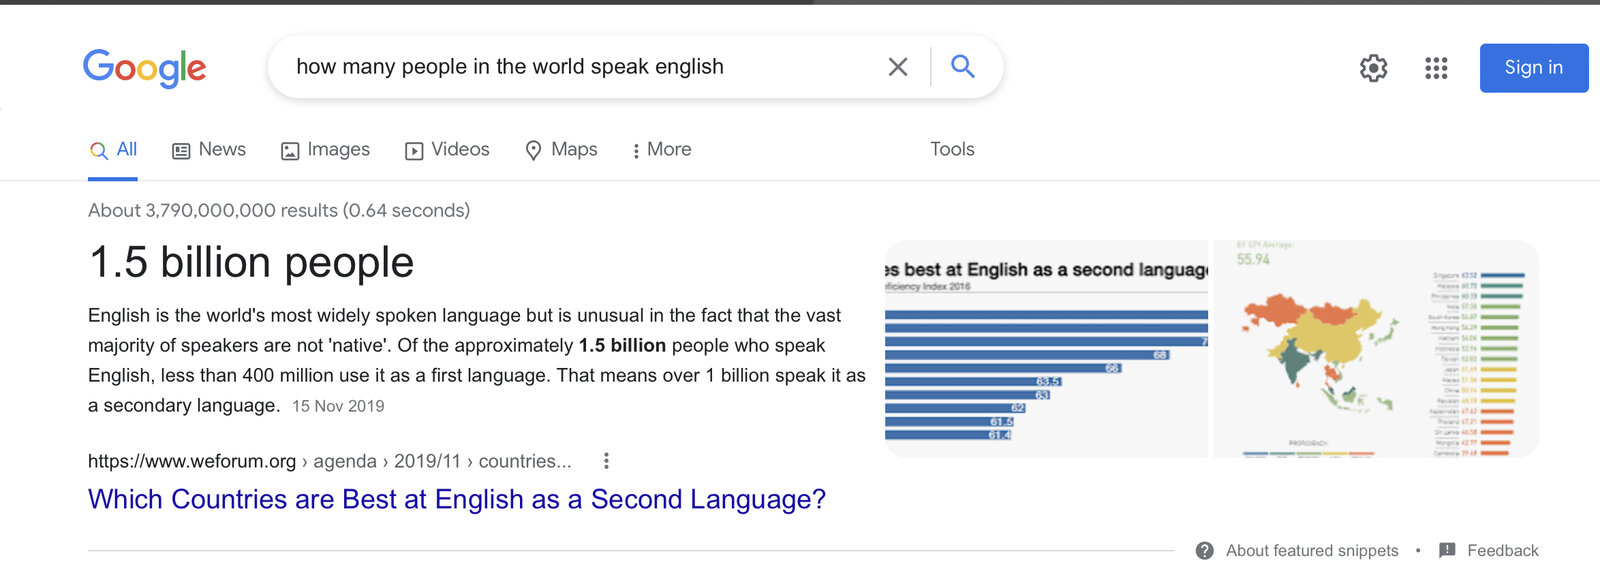Switch to the News tab
The width and height of the screenshot is (1600, 567).
pyautogui.click(x=209, y=150)
